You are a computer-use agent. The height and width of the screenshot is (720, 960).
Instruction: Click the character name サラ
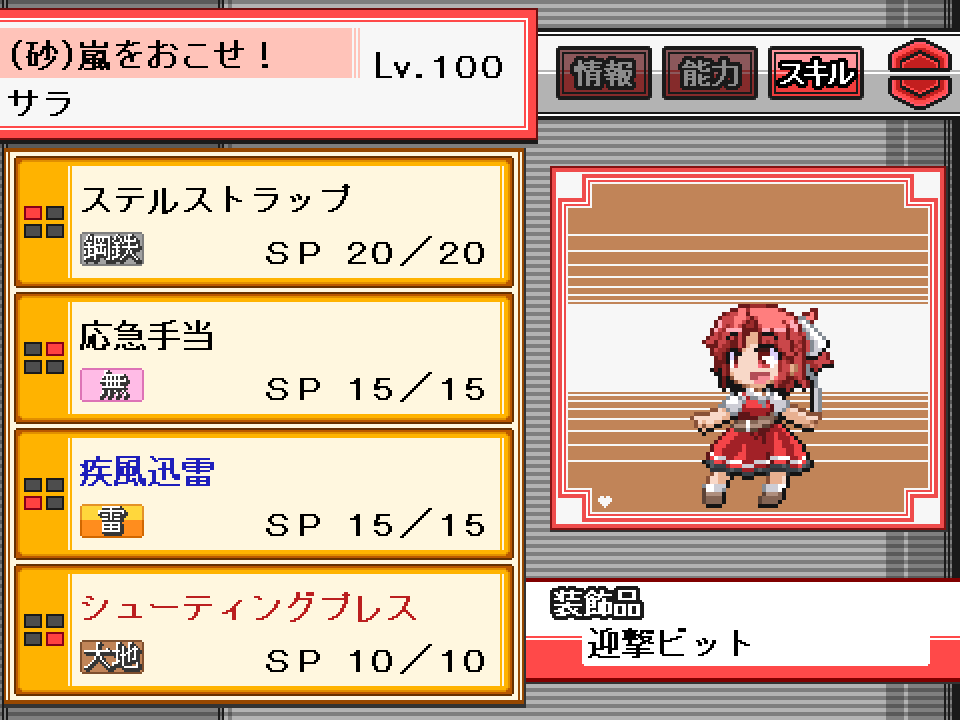click(x=40, y=102)
